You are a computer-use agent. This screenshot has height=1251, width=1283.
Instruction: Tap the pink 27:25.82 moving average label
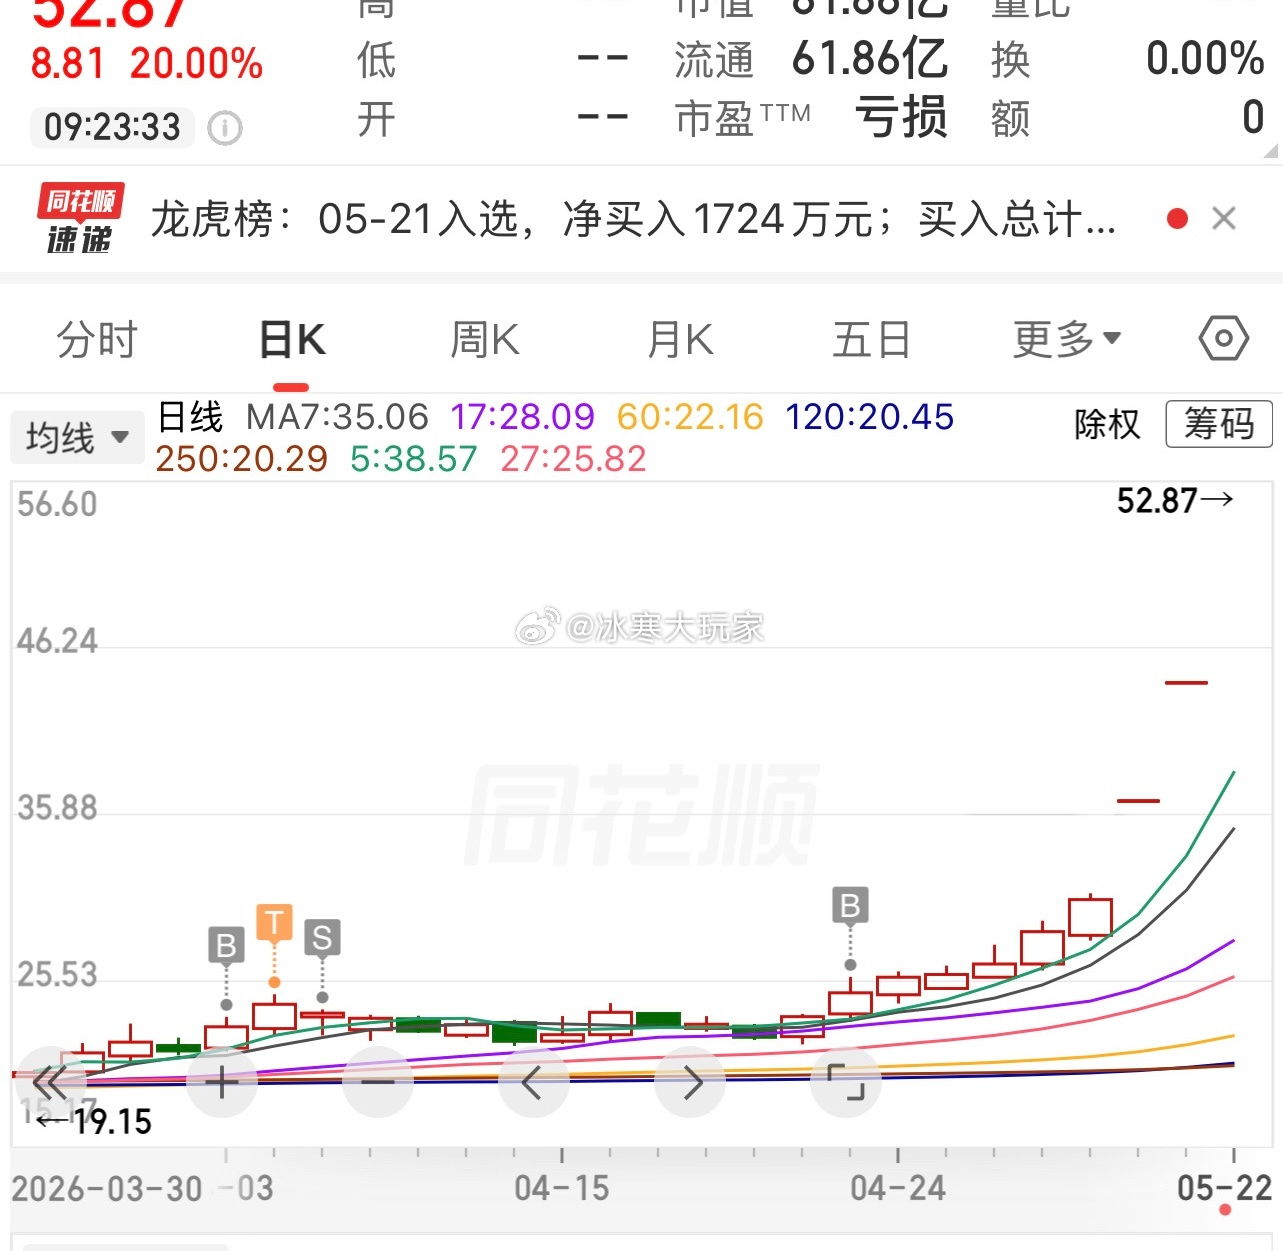[x=573, y=459]
